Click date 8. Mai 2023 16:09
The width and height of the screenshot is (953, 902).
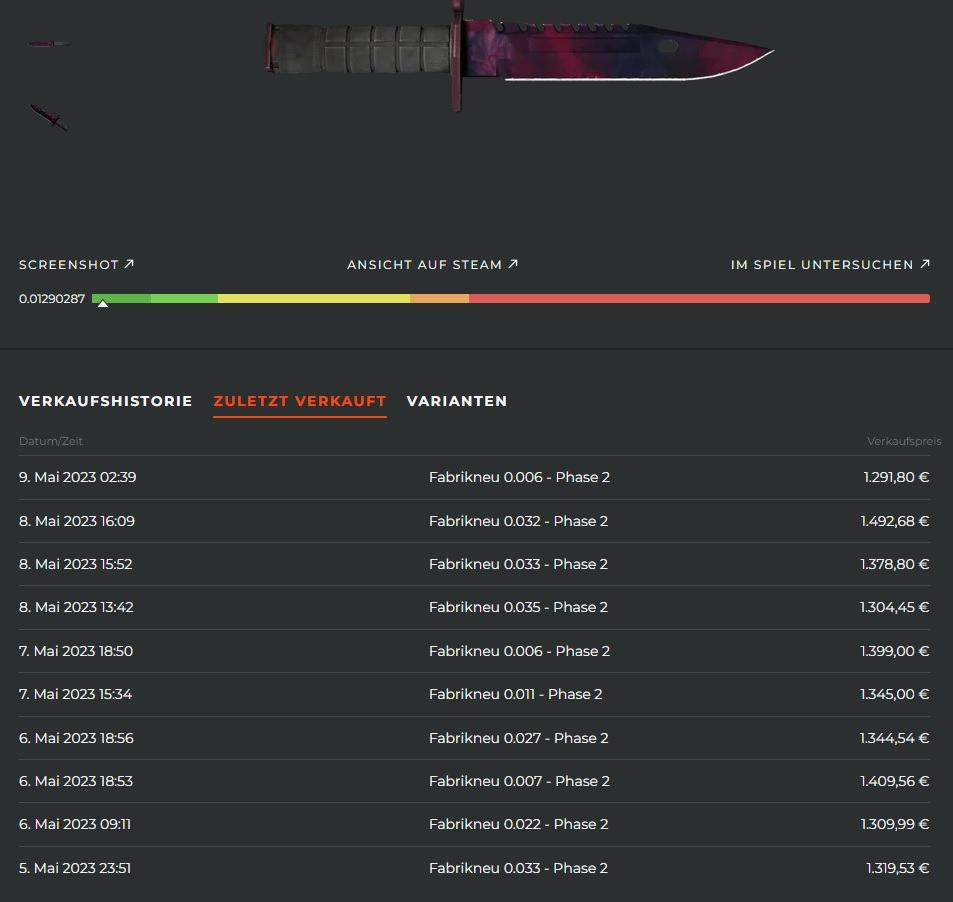pyautogui.click(x=77, y=521)
